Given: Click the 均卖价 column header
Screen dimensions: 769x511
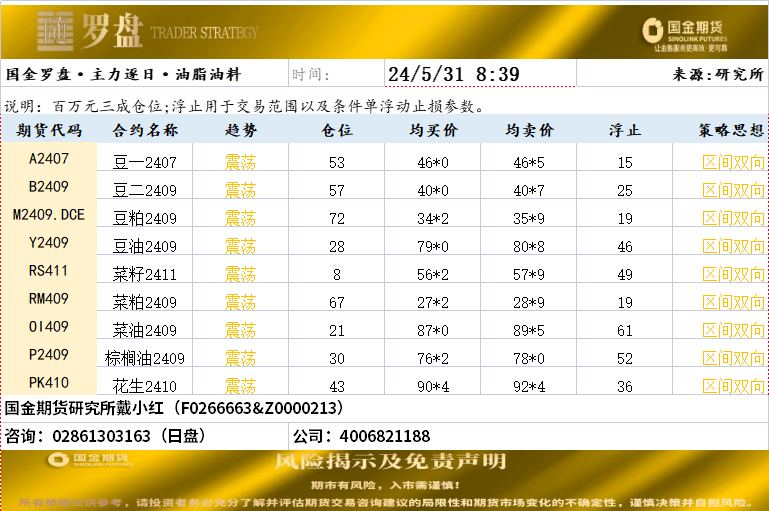Looking at the screenshot, I should click(x=529, y=130).
